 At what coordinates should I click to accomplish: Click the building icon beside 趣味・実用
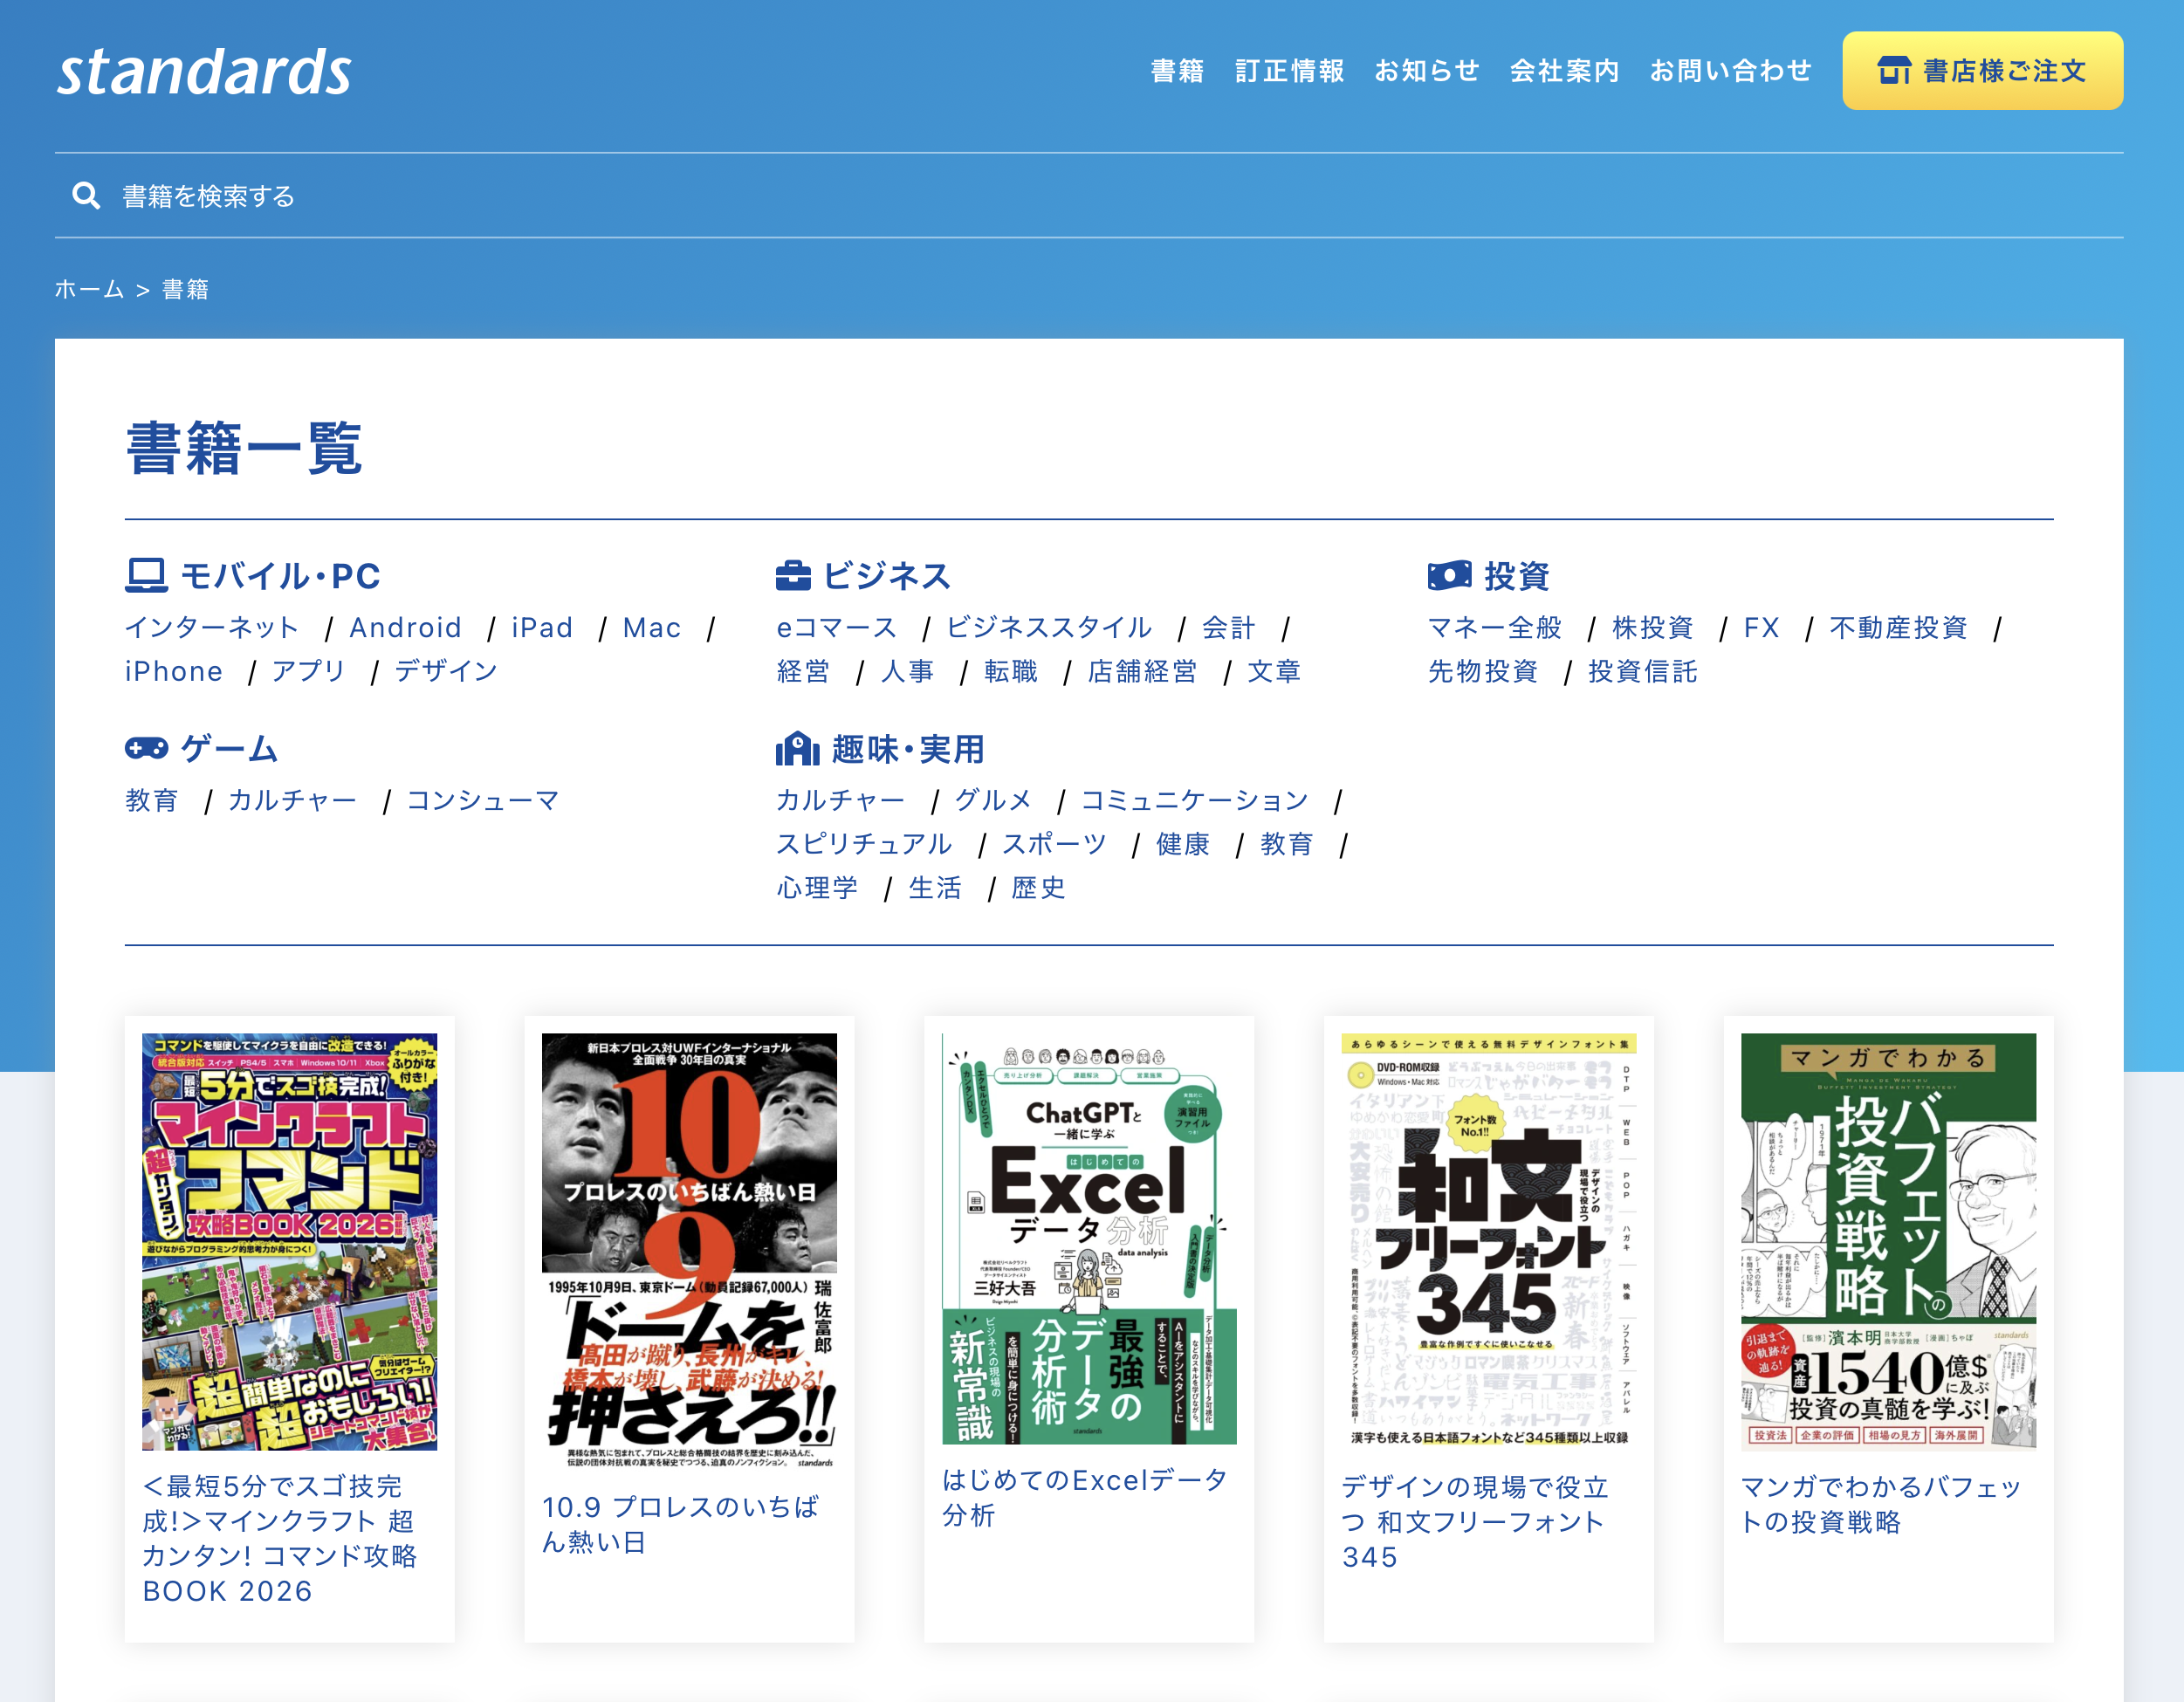pyautogui.click(x=797, y=748)
